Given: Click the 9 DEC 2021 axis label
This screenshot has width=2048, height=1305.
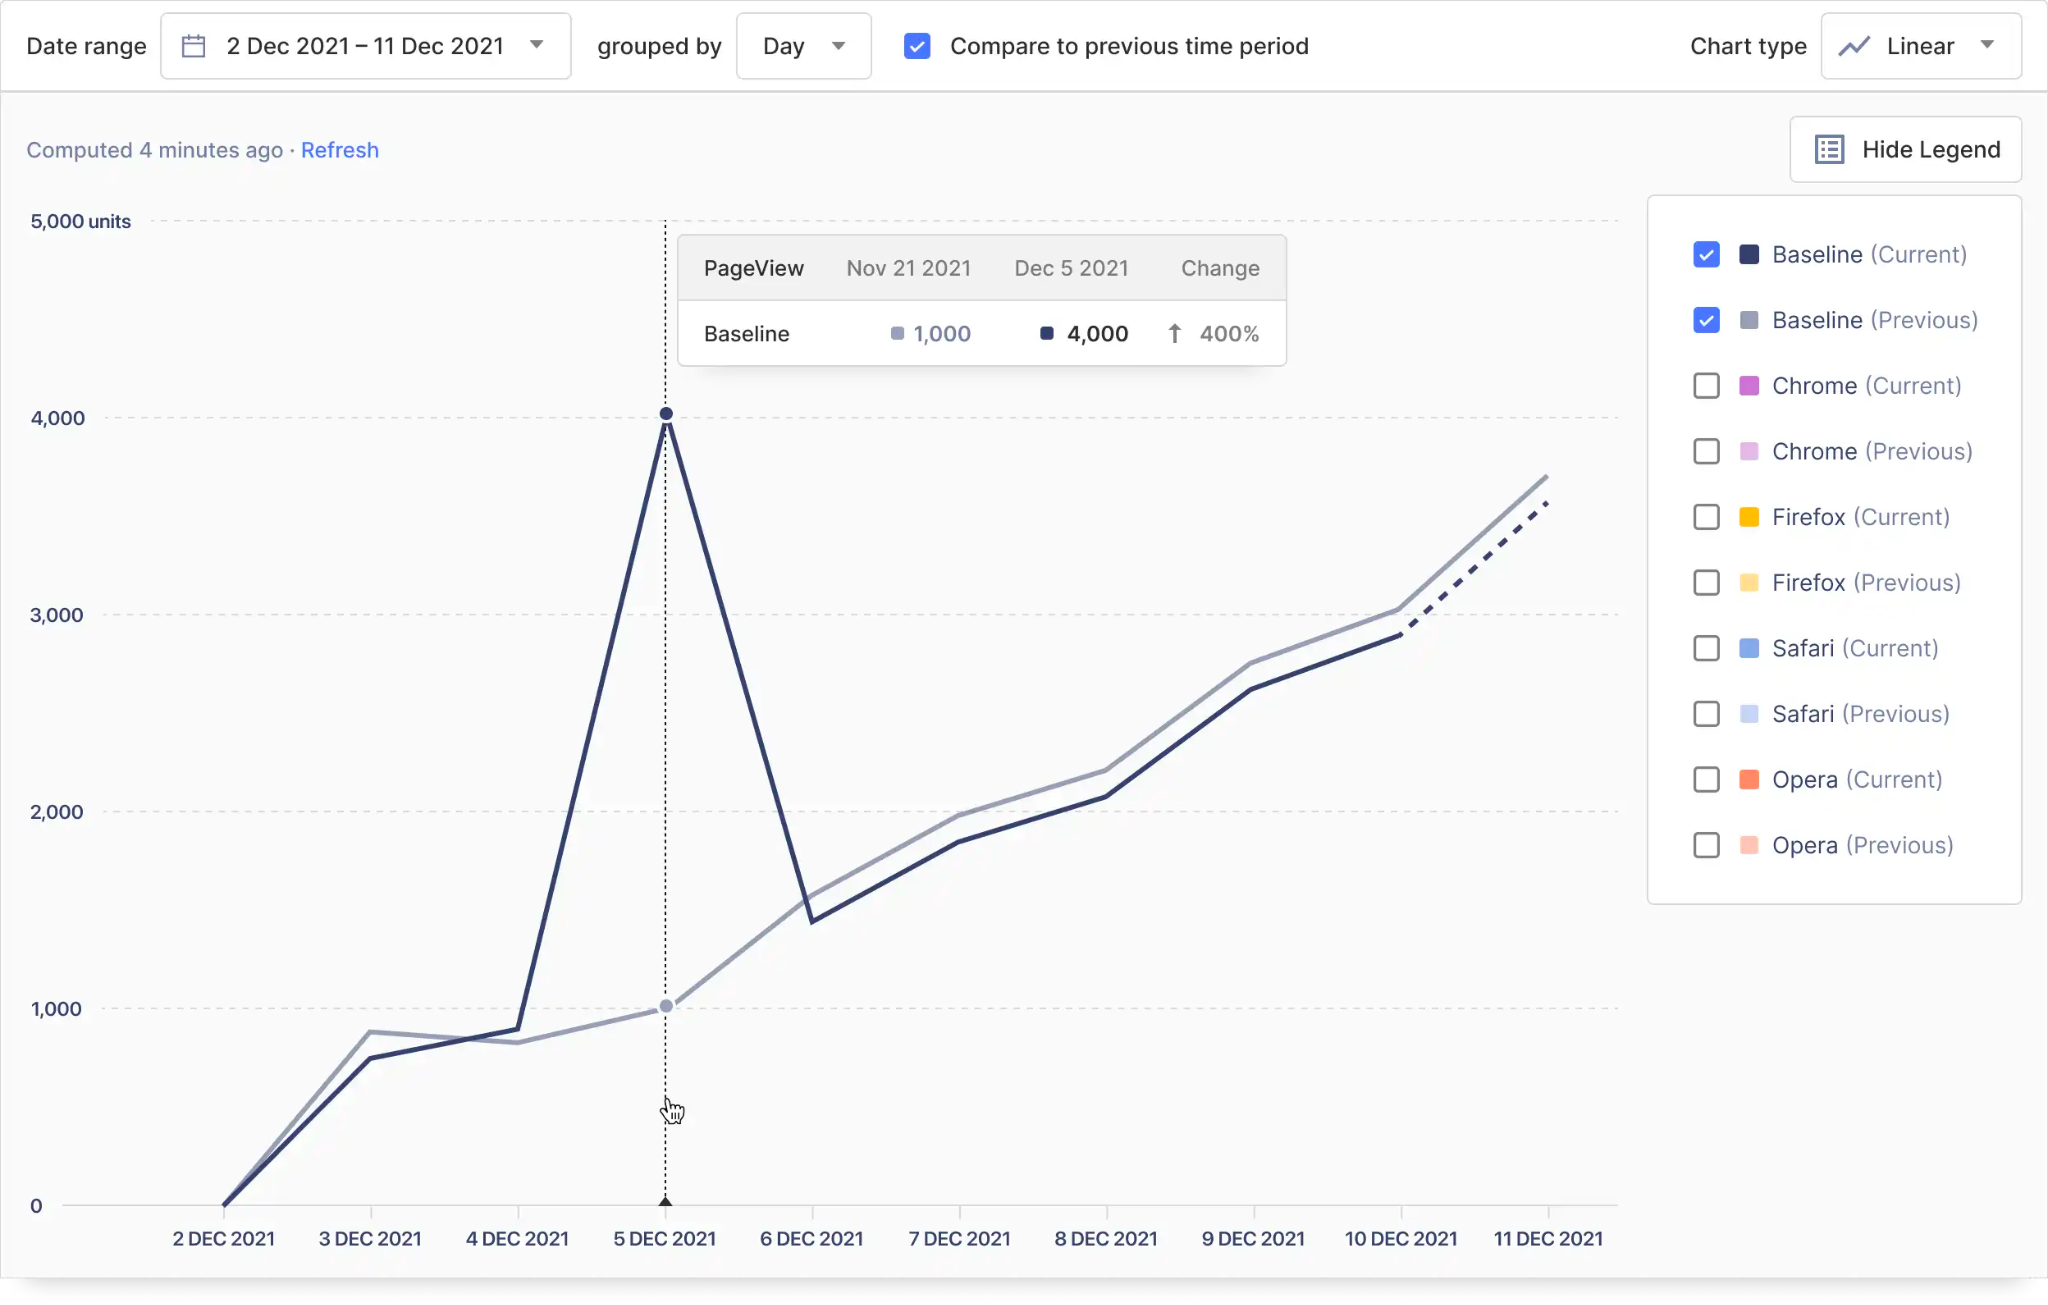Looking at the screenshot, I should tap(1253, 1238).
